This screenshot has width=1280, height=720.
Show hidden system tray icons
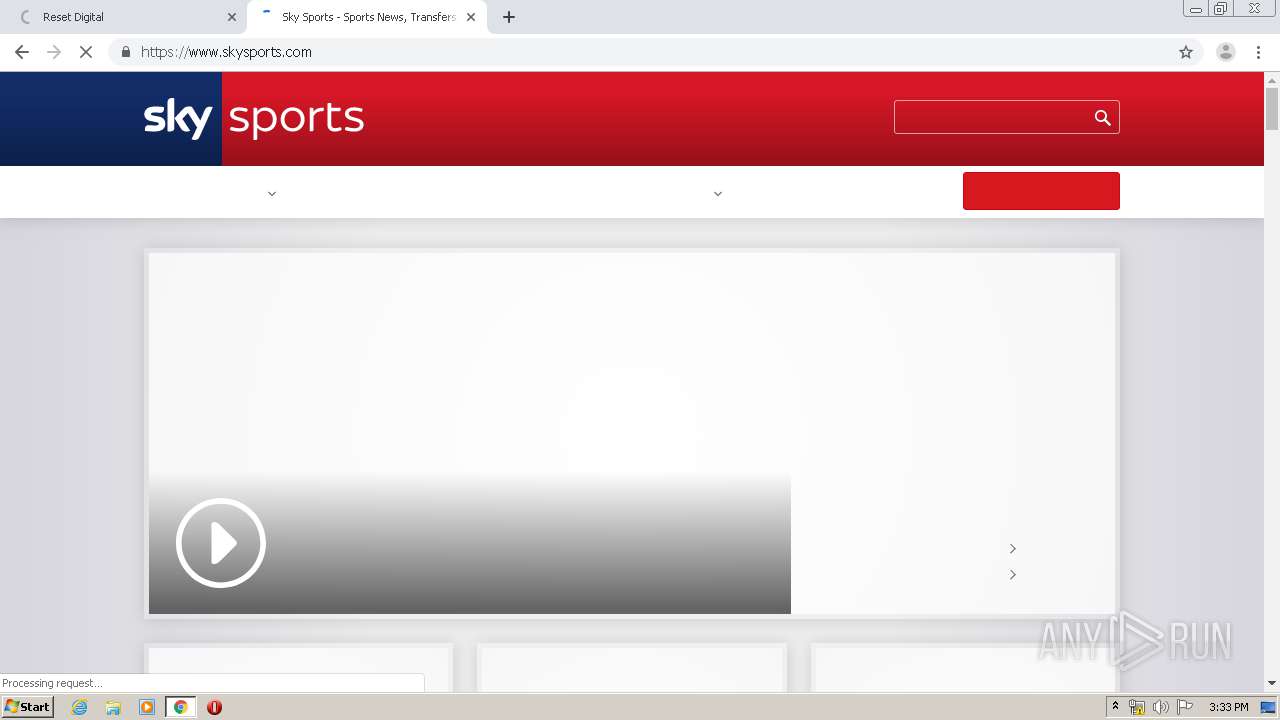(1115, 707)
